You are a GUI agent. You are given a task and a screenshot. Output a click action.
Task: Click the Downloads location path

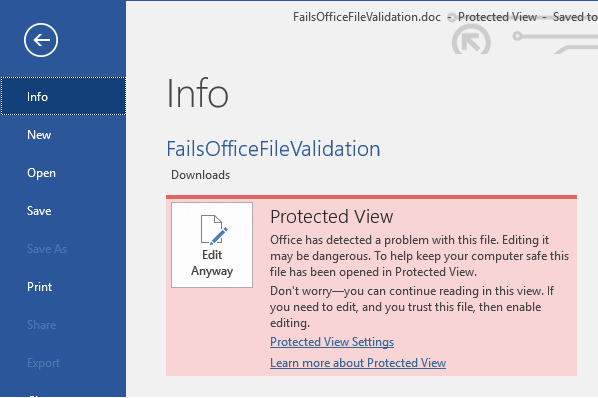tap(201, 175)
